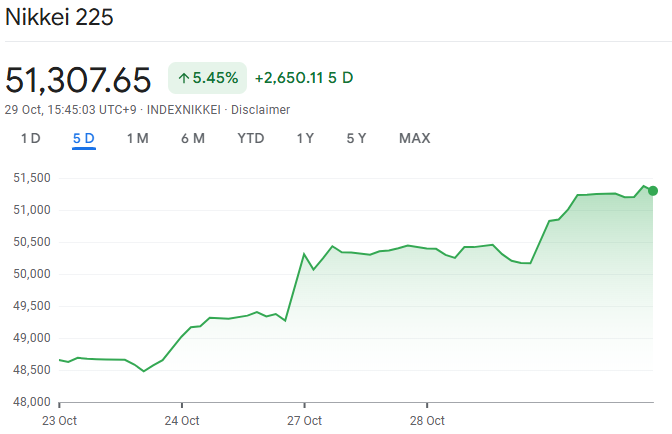Switch to the 1 D time range tab
This screenshot has width=672, height=434.
coord(31,138)
